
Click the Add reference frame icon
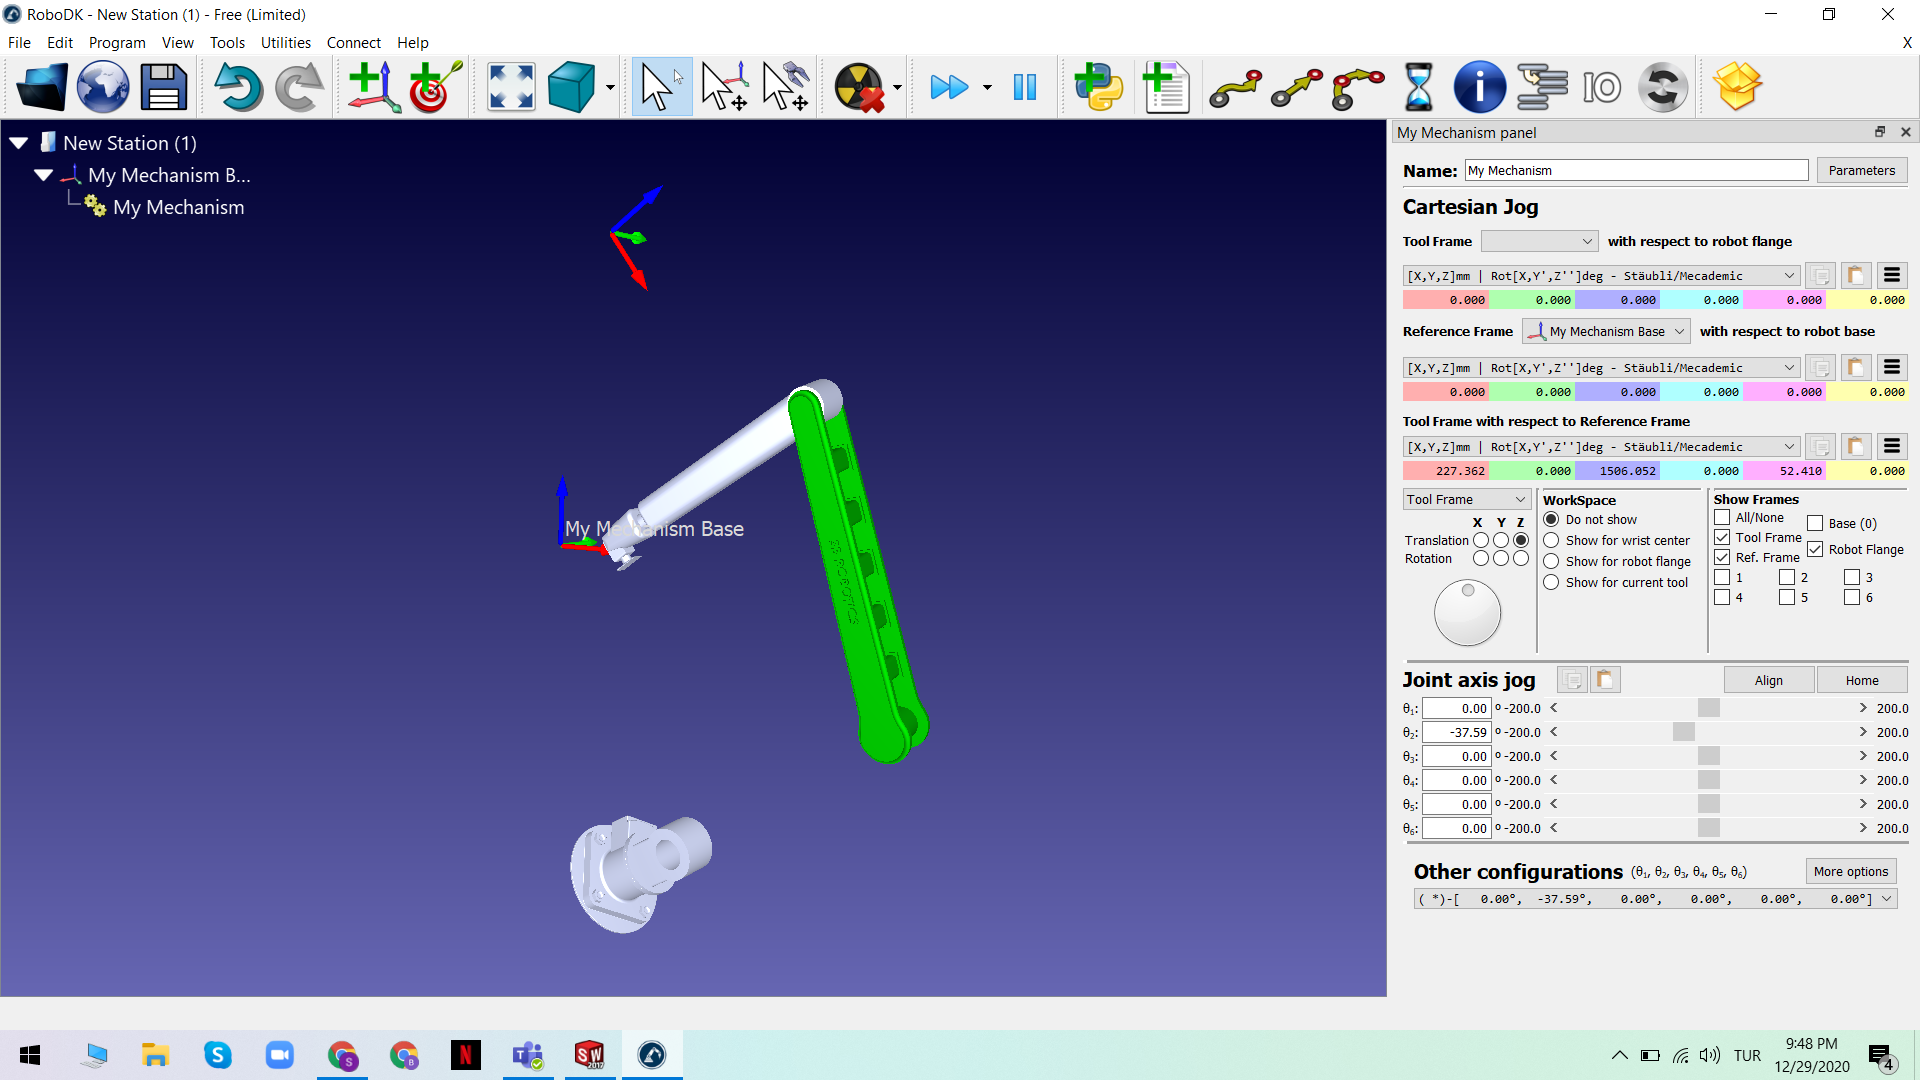pyautogui.click(x=374, y=87)
